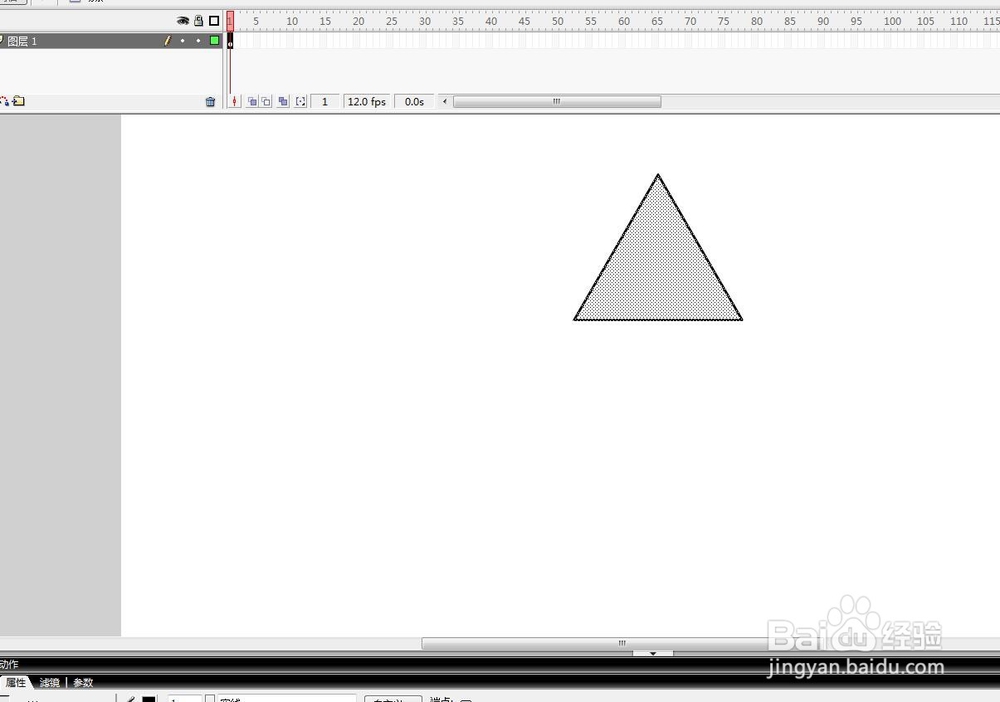Click timeline scroll left arrow
The width and height of the screenshot is (1000, 702).
click(x=445, y=101)
